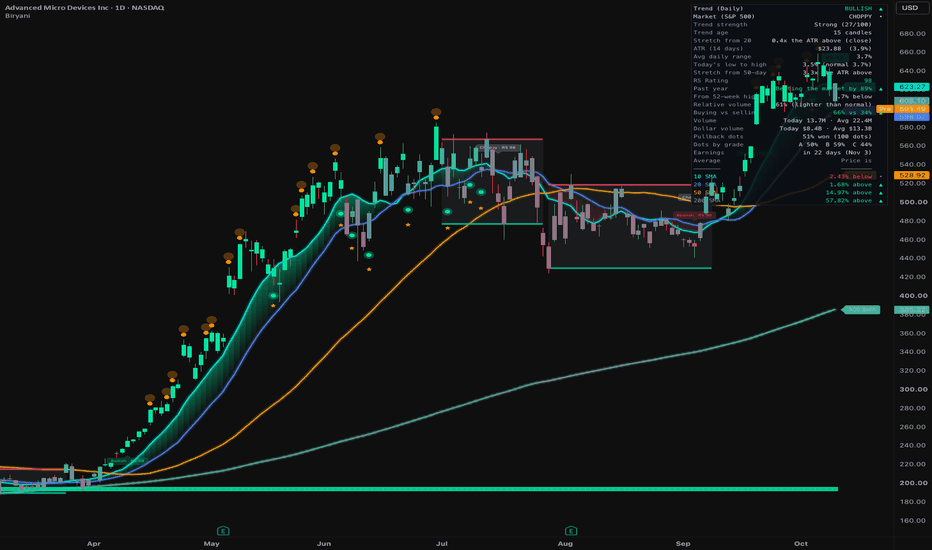
Task: Select the red resistance line above July range
Action: tap(492, 139)
